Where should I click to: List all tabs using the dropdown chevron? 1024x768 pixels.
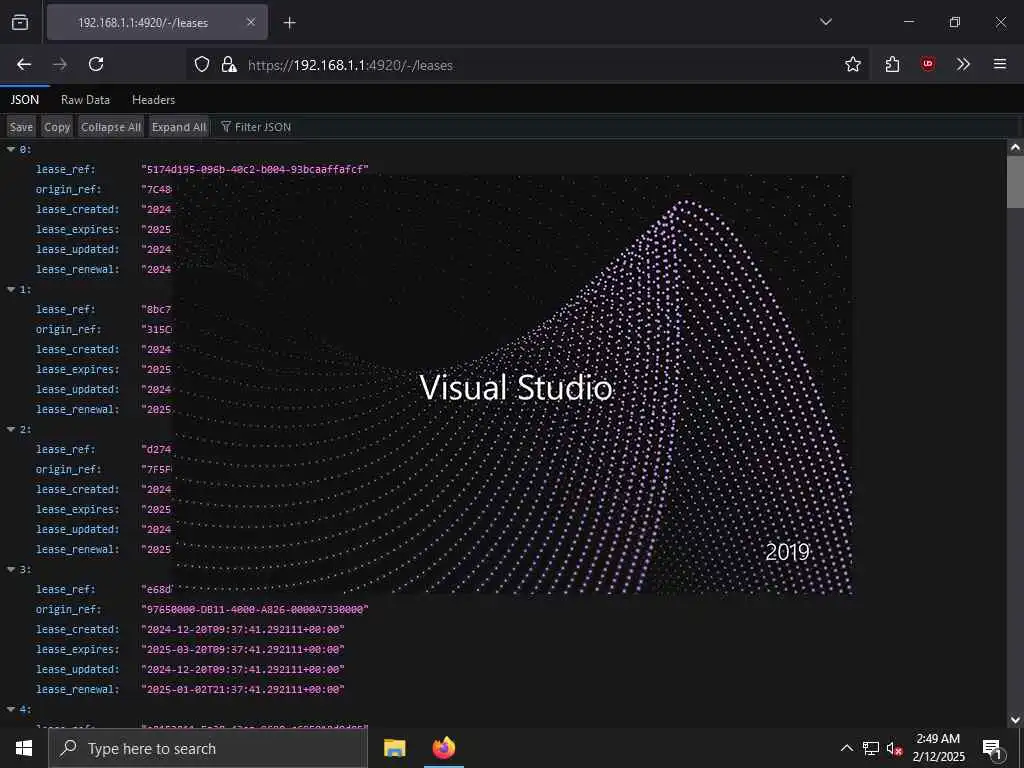click(825, 22)
